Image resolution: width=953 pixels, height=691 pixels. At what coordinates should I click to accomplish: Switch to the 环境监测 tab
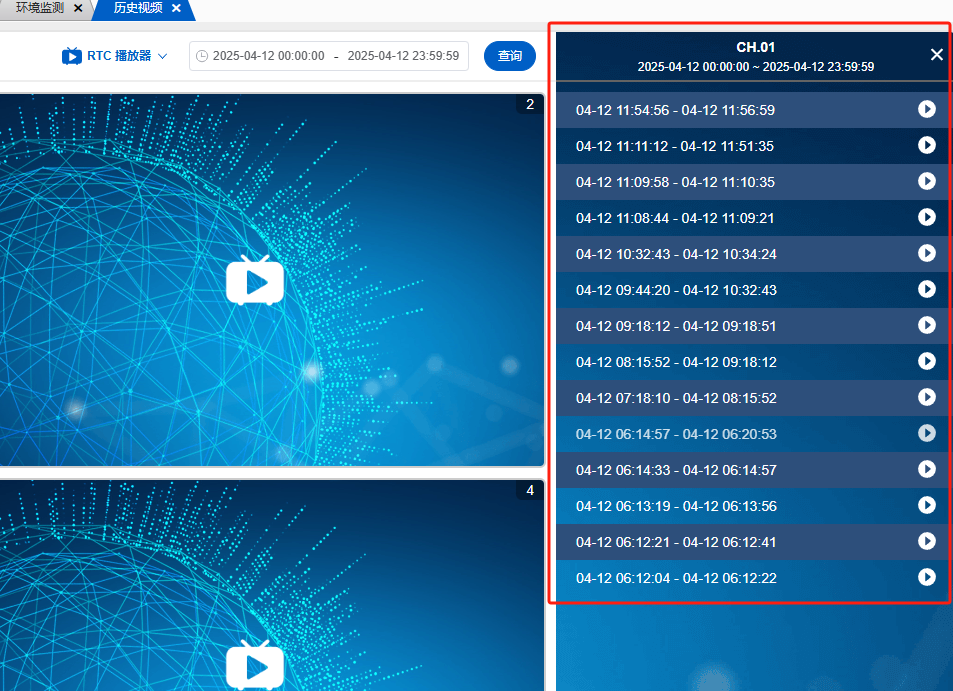(x=40, y=8)
